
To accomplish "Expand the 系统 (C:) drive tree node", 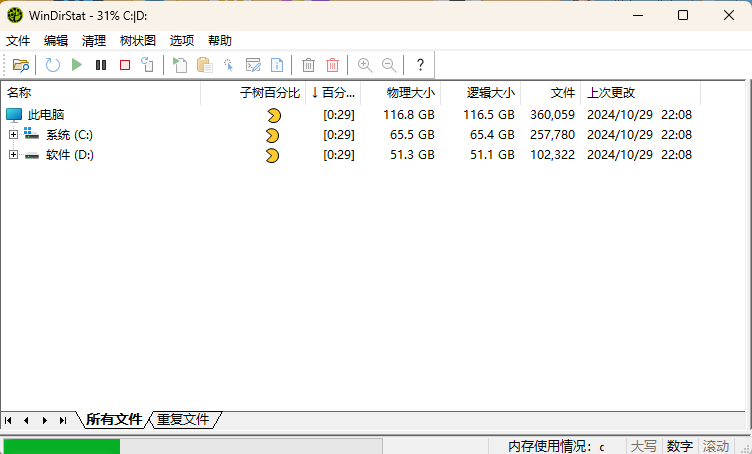I will pyautogui.click(x=13, y=135).
